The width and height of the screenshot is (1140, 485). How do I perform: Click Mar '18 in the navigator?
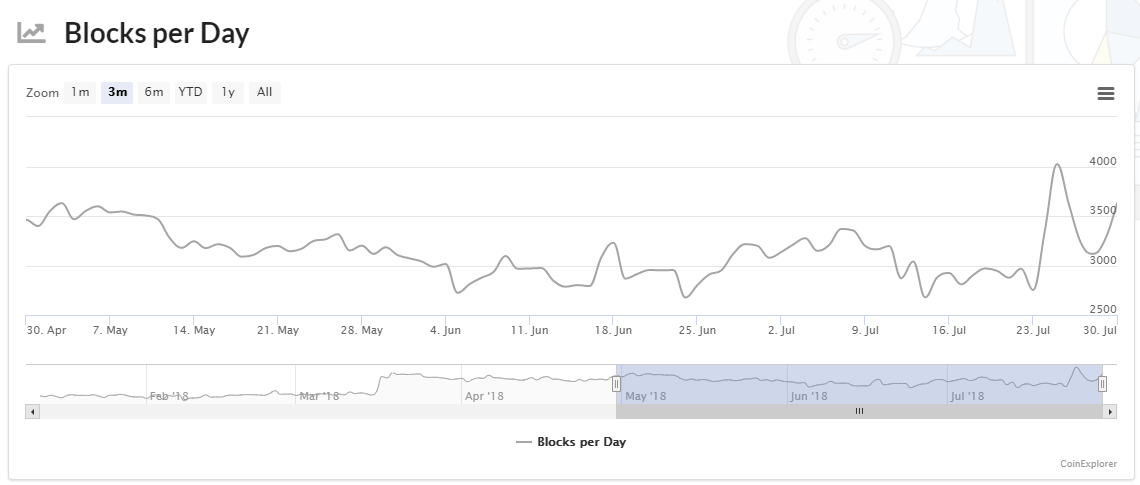point(319,396)
